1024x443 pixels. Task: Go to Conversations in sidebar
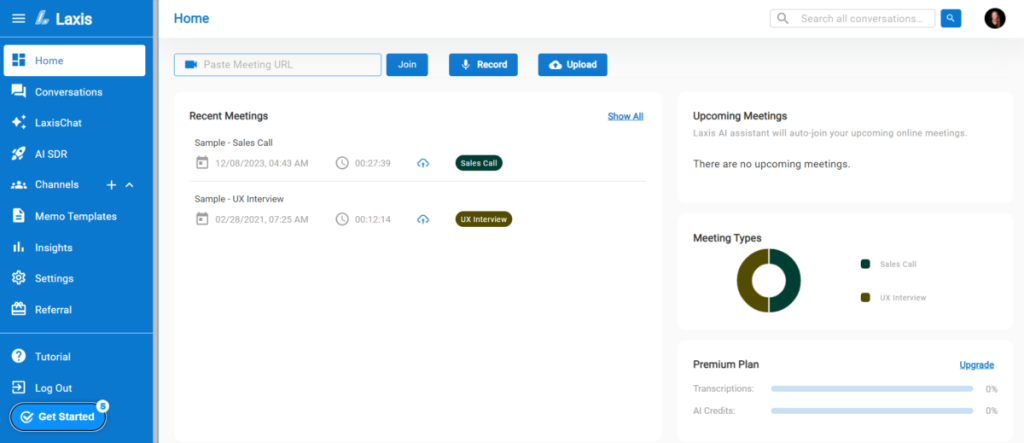point(68,92)
